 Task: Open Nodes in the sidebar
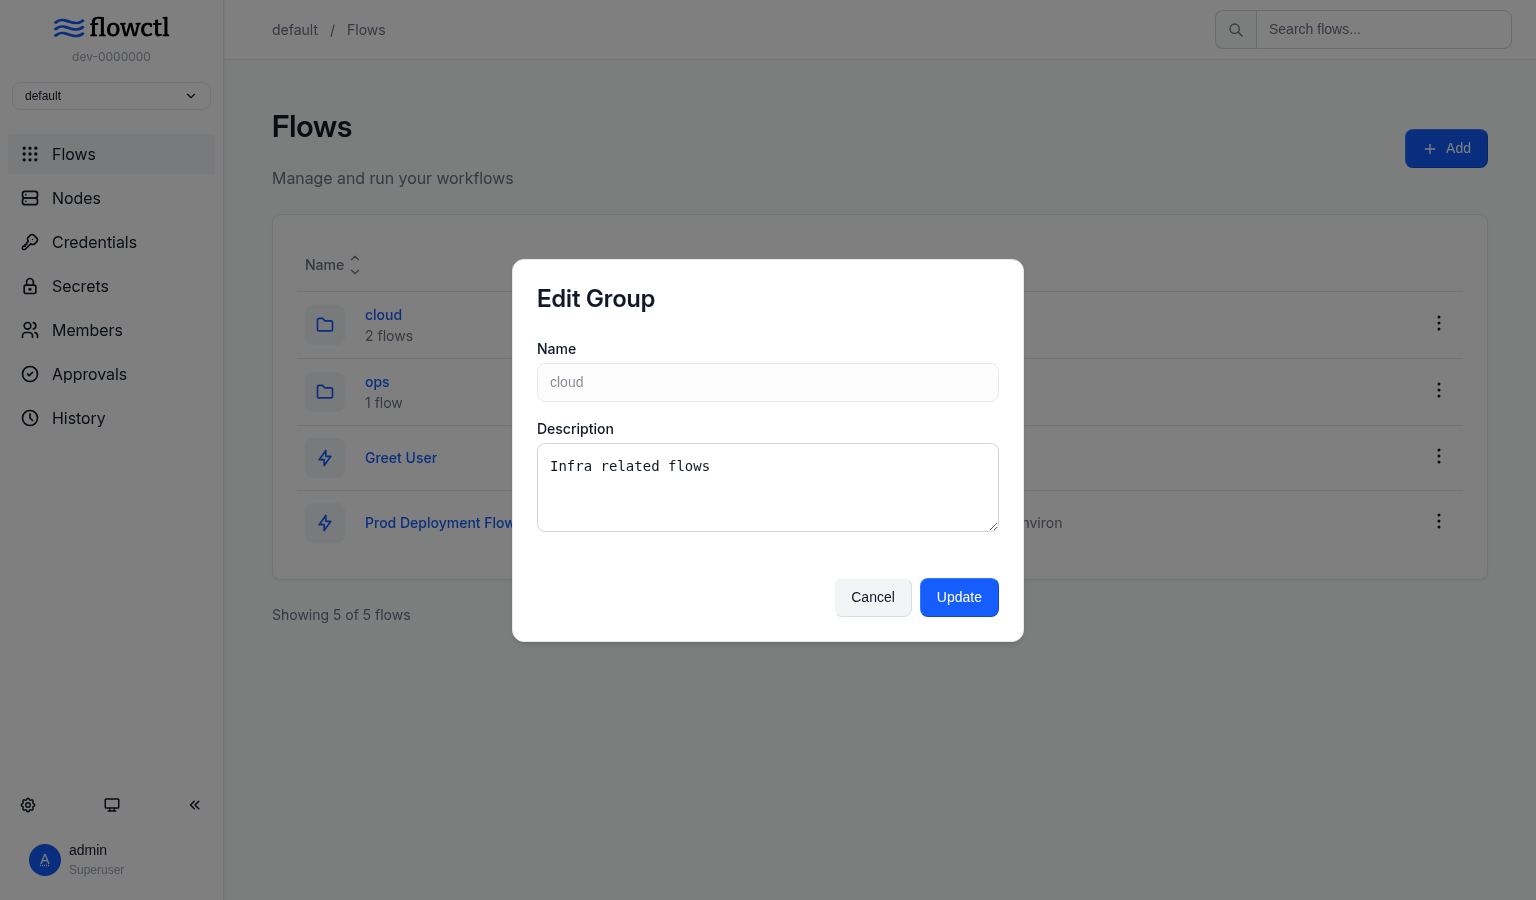click(111, 198)
